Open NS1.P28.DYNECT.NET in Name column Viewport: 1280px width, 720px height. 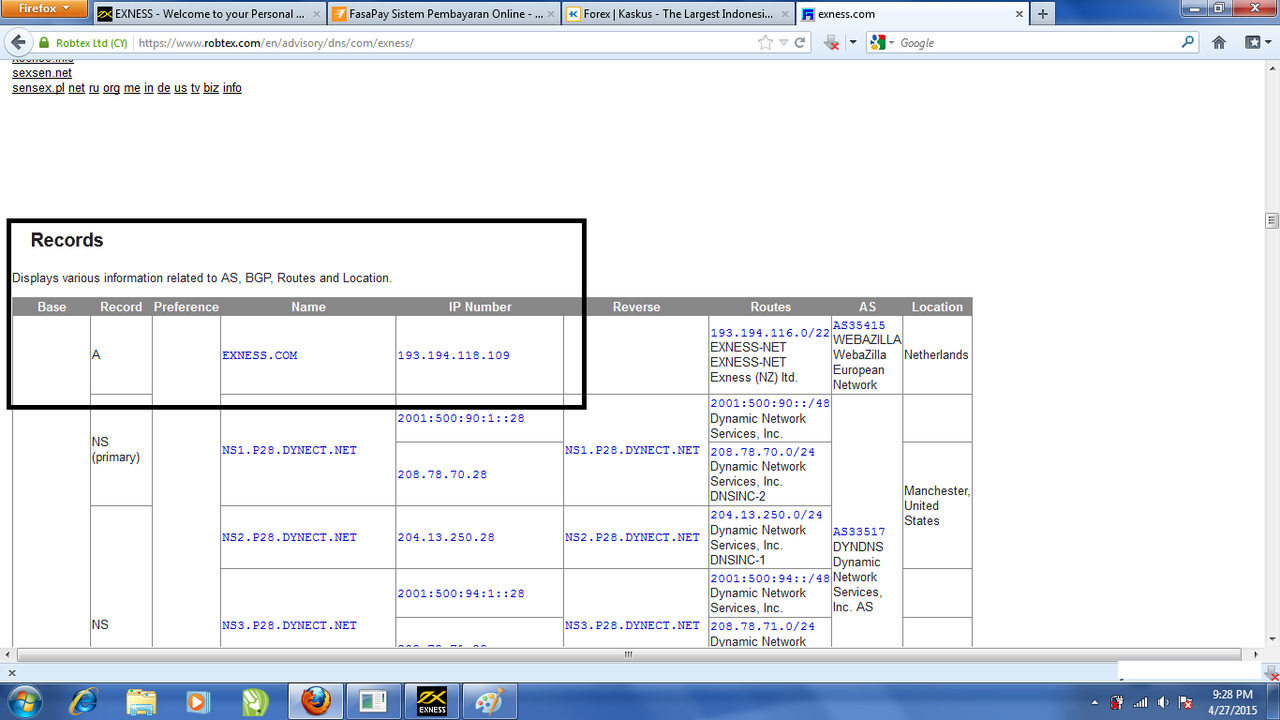289,450
